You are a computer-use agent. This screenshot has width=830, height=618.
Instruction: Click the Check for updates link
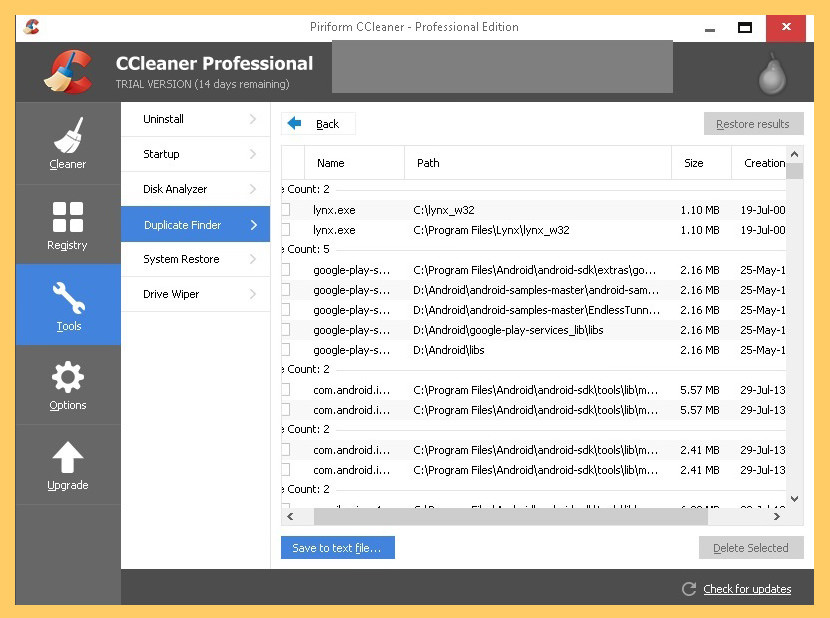[746, 589]
